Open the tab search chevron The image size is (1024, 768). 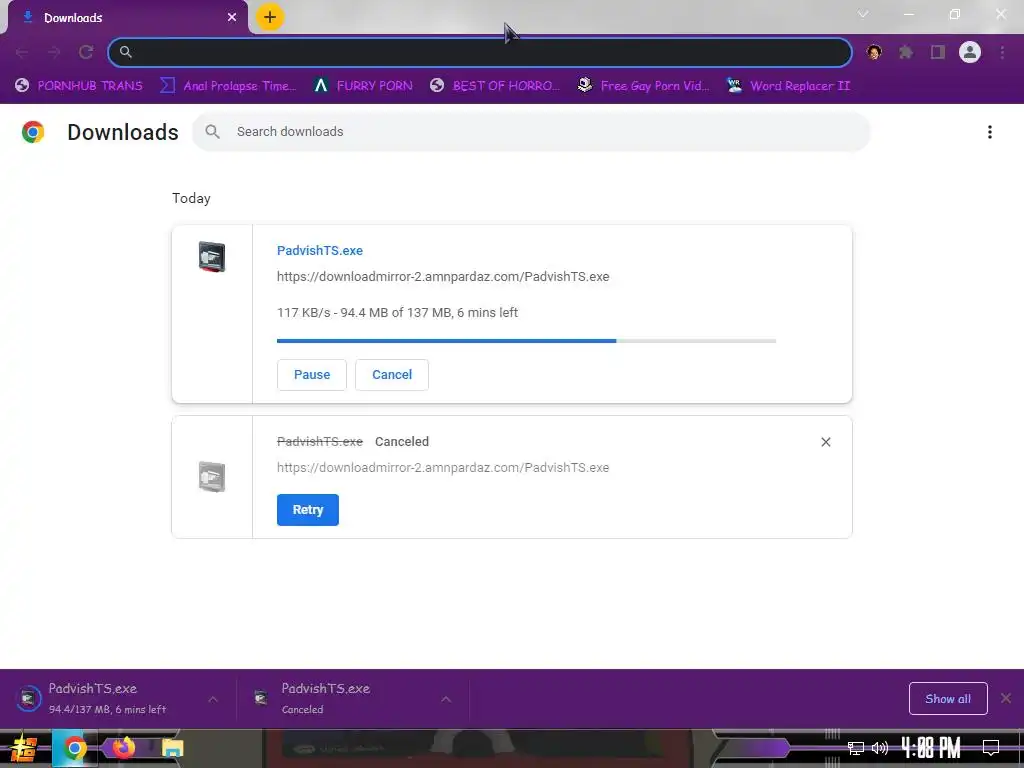point(863,14)
